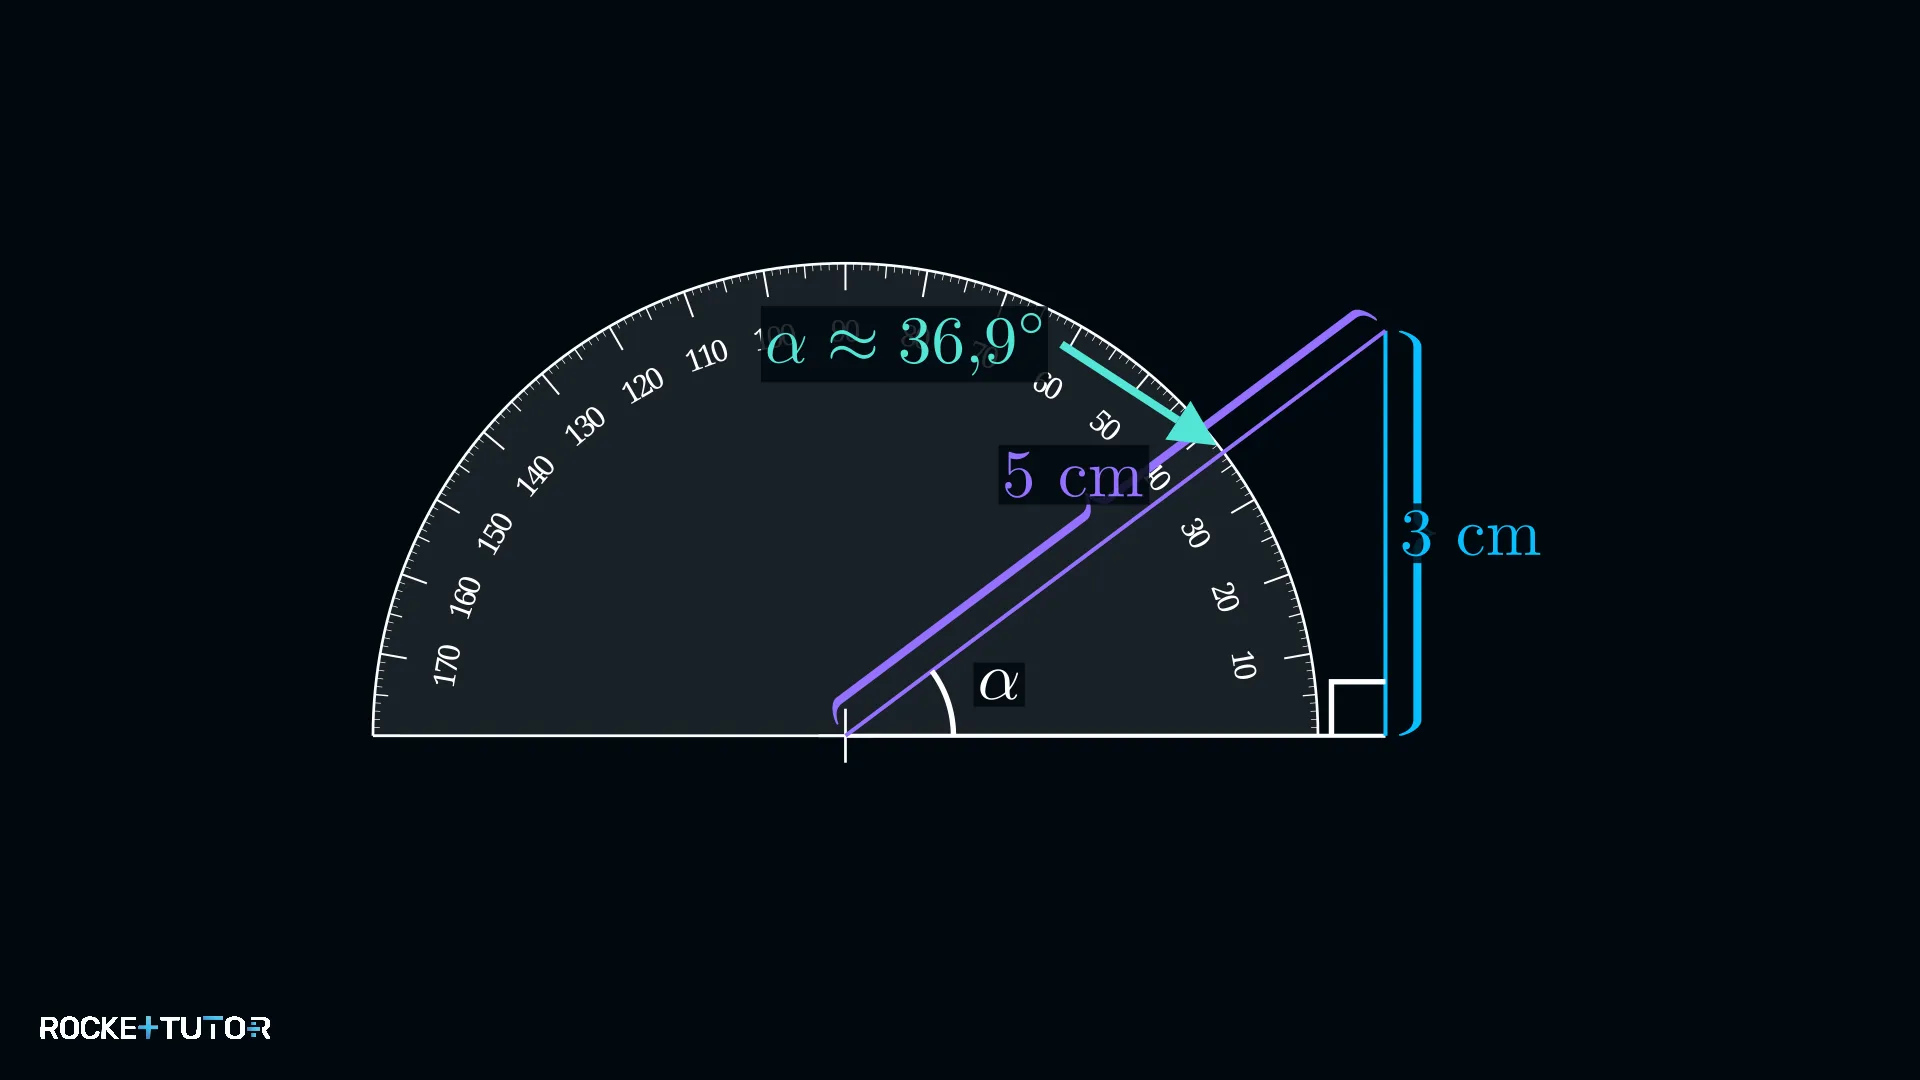Click the 160 degree number on protractor
The width and height of the screenshot is (1920, 1080).
point(465,597)
